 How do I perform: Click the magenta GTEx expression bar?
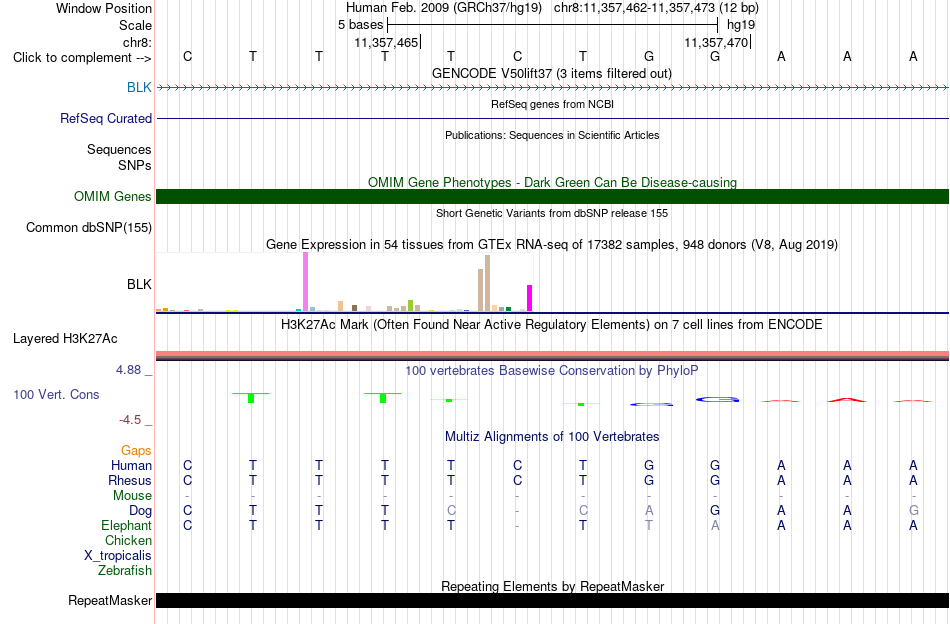point(530,298)
